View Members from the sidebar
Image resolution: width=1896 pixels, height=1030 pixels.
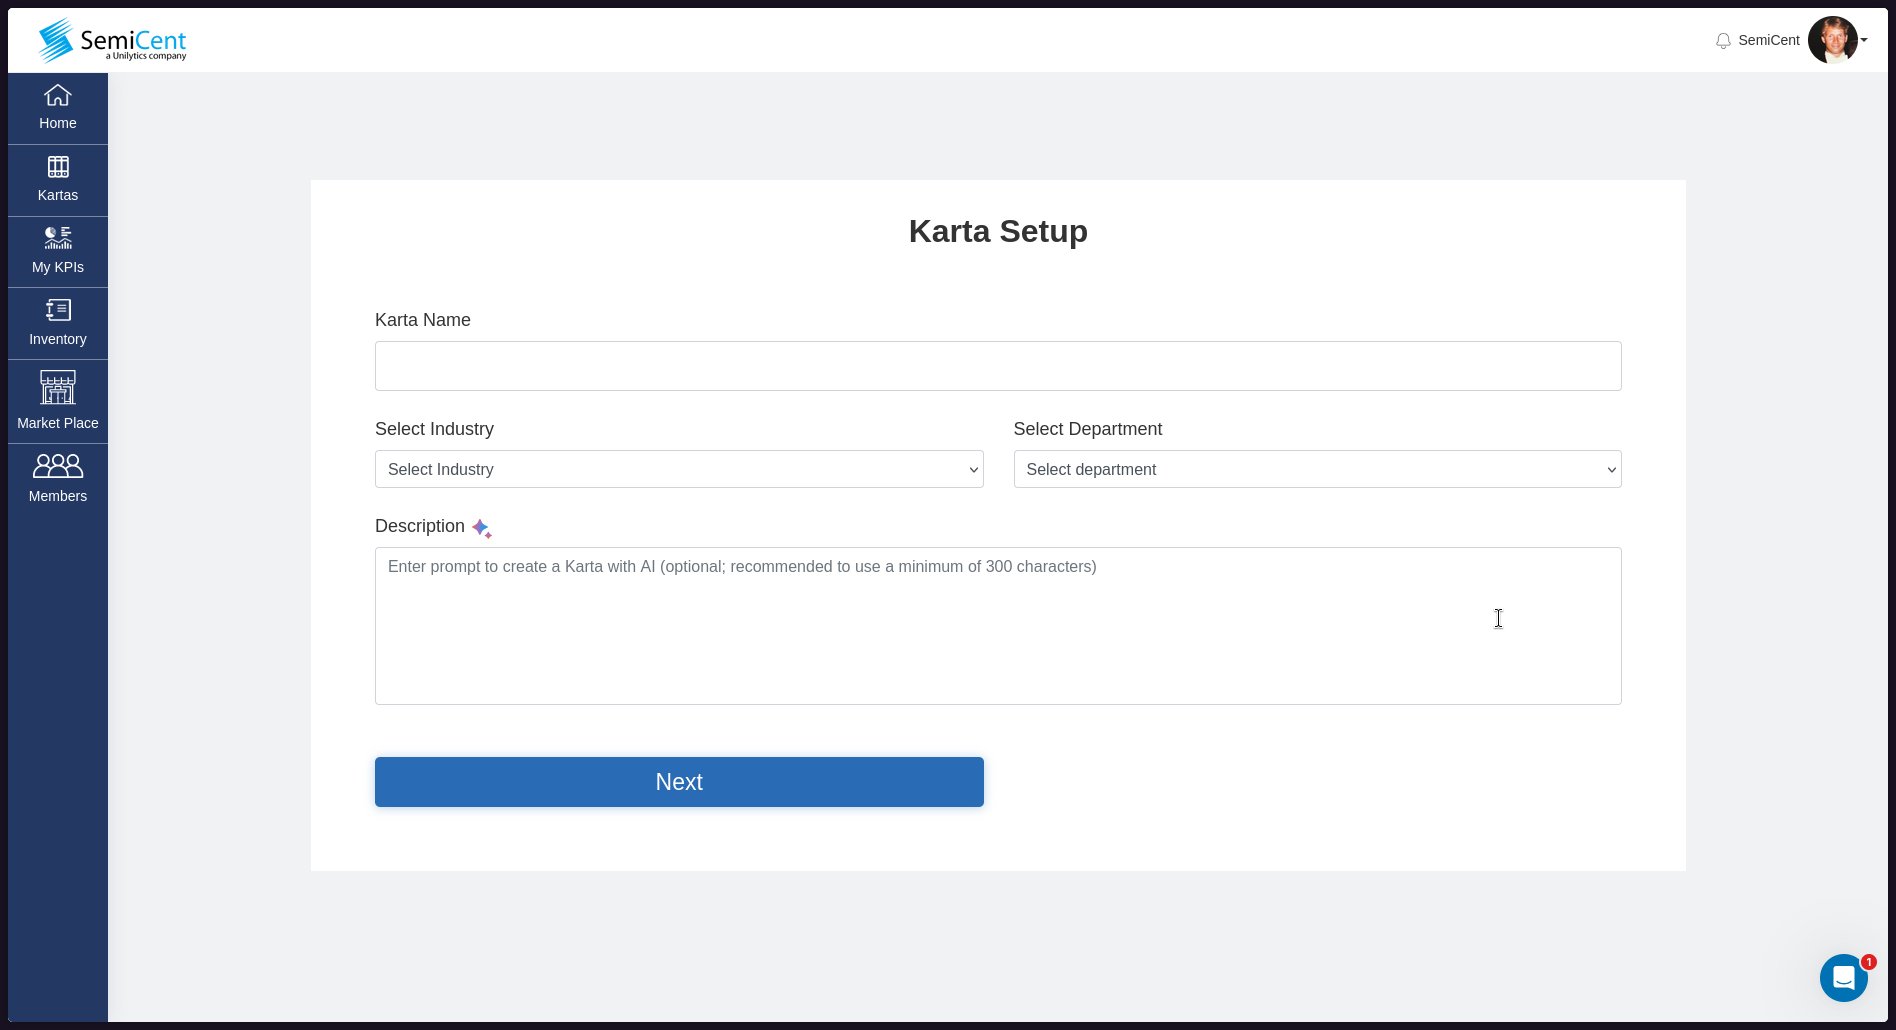pos(57,478)
